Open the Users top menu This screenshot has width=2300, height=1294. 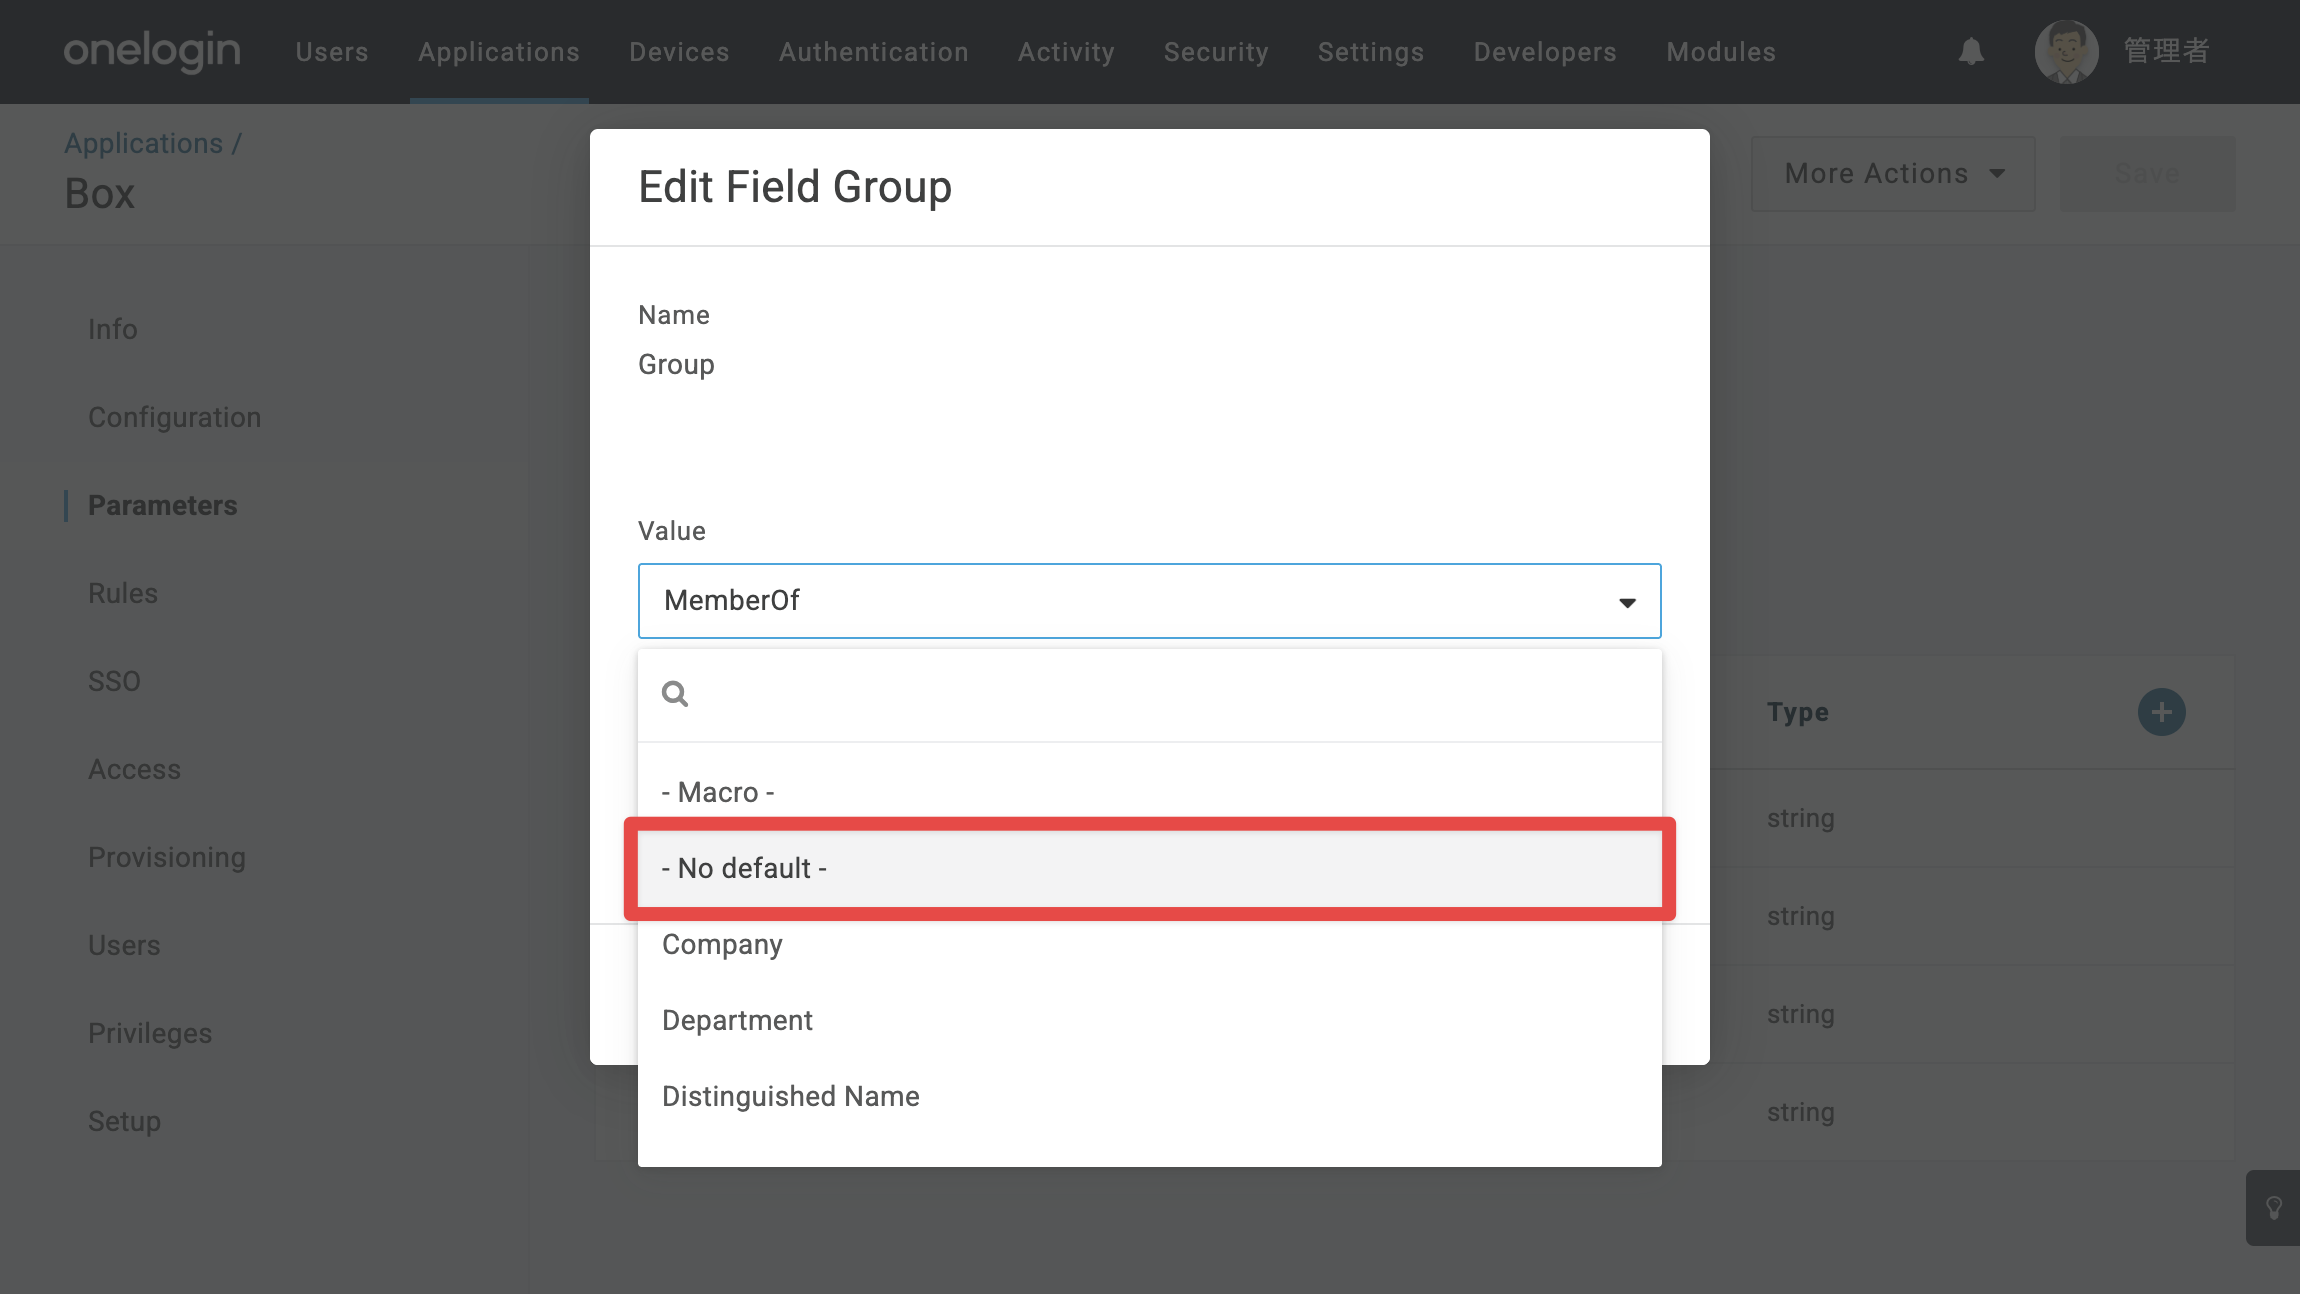point(332,52)
